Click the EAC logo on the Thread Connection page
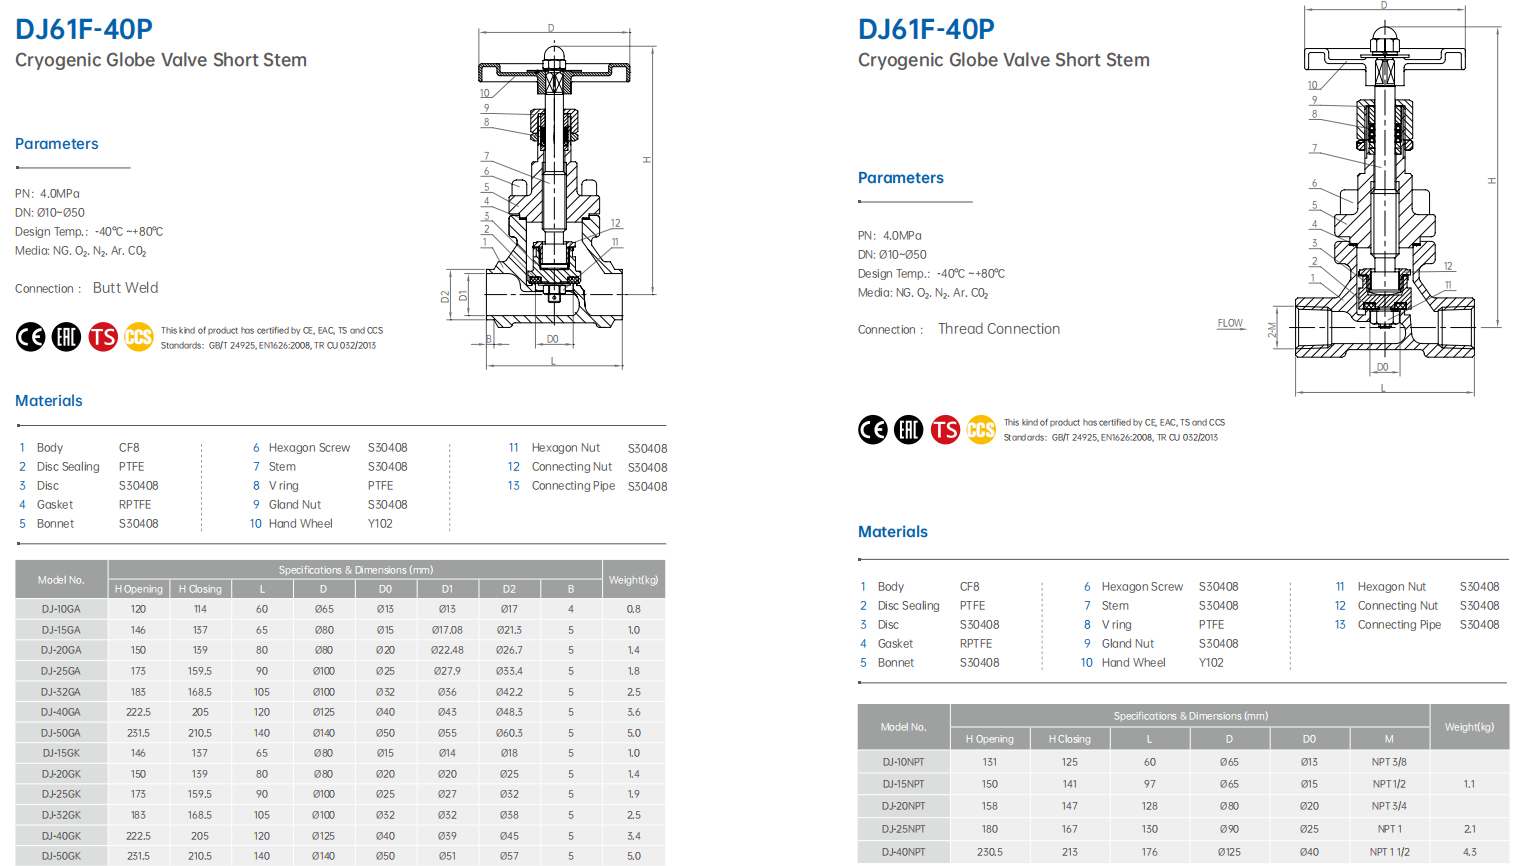This screenshot has height=866, width=1532. 908,430
